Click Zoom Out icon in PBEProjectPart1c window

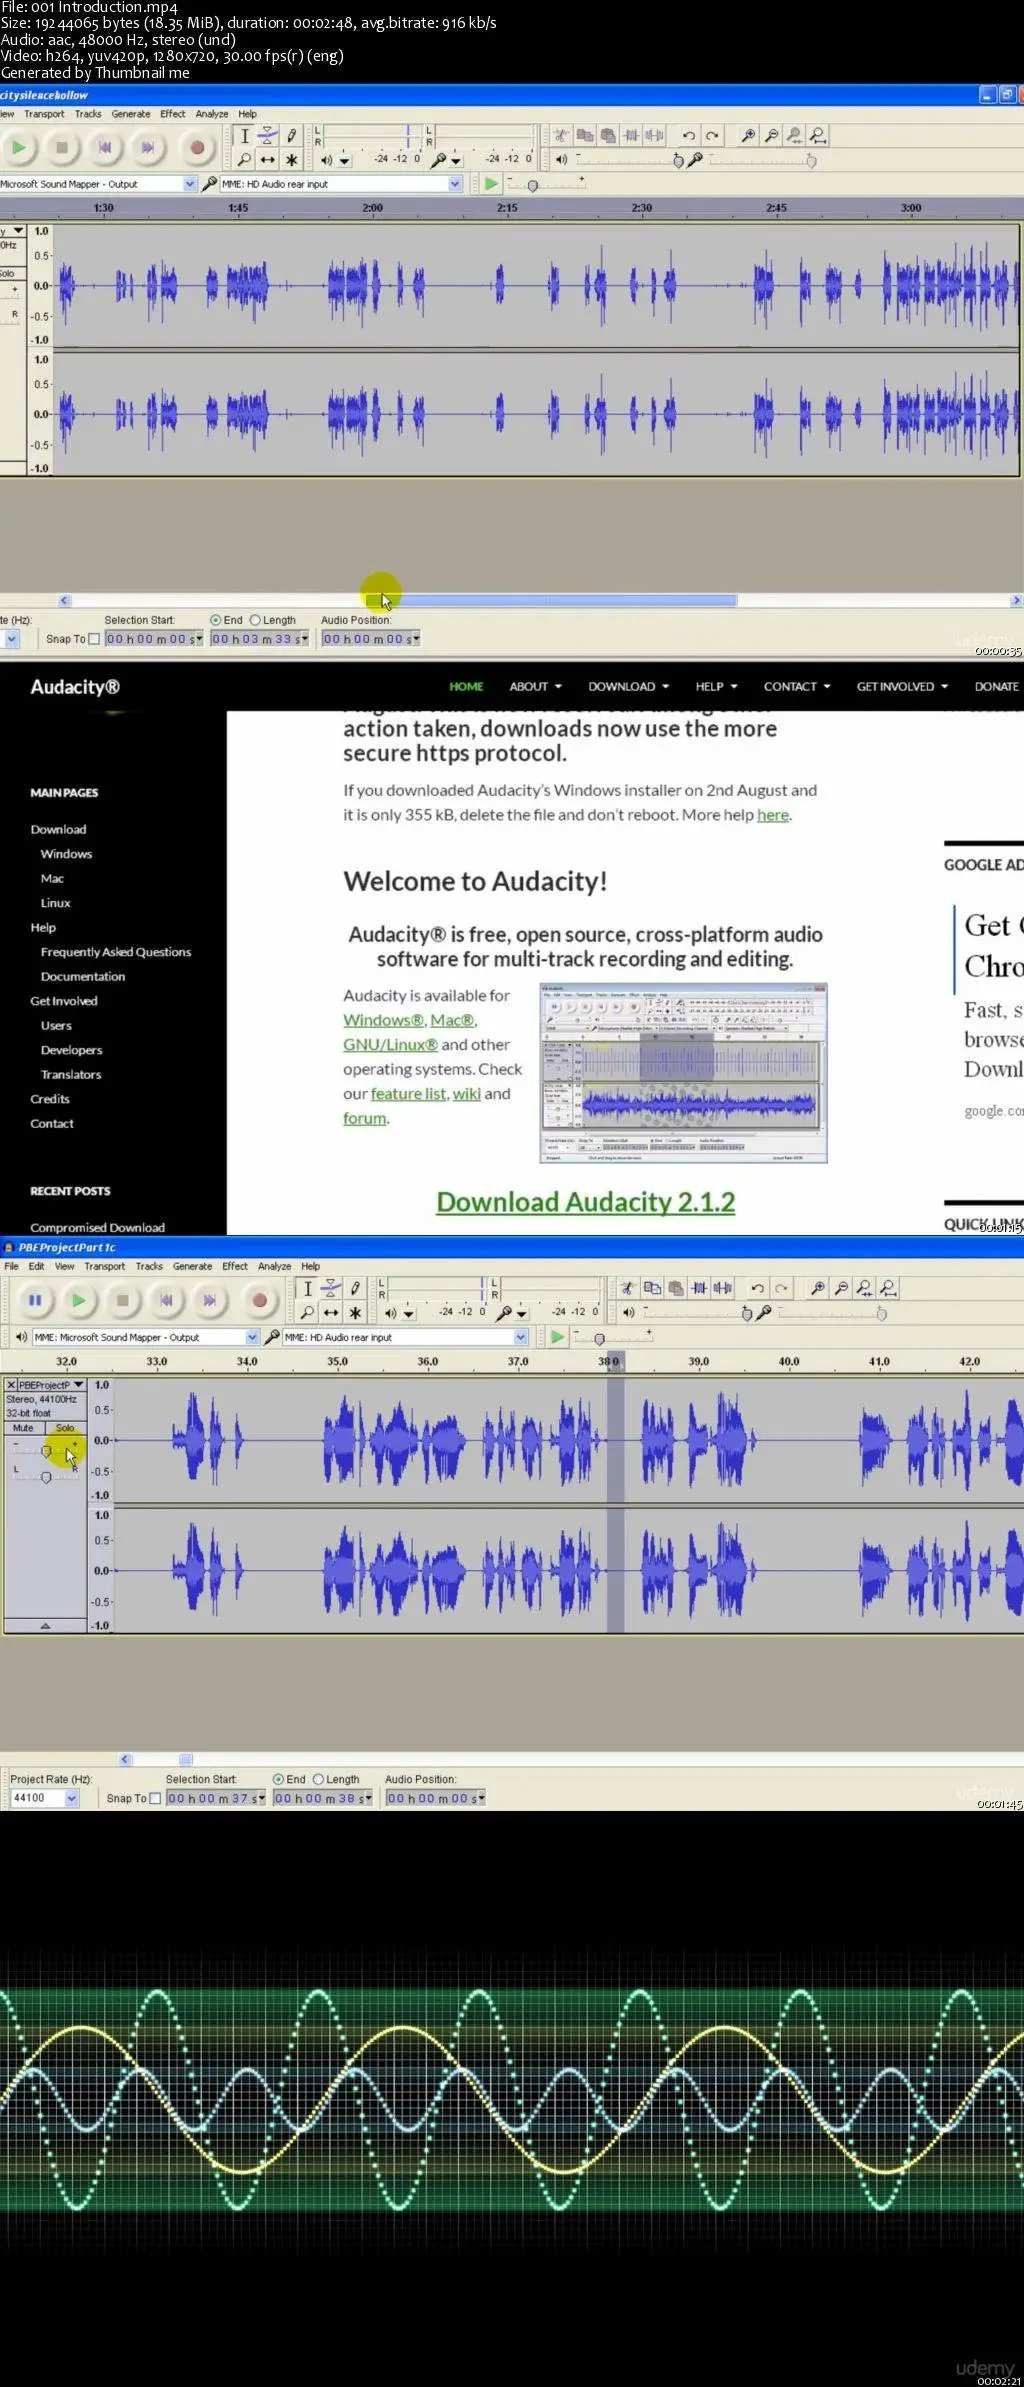pos(842,1288)
